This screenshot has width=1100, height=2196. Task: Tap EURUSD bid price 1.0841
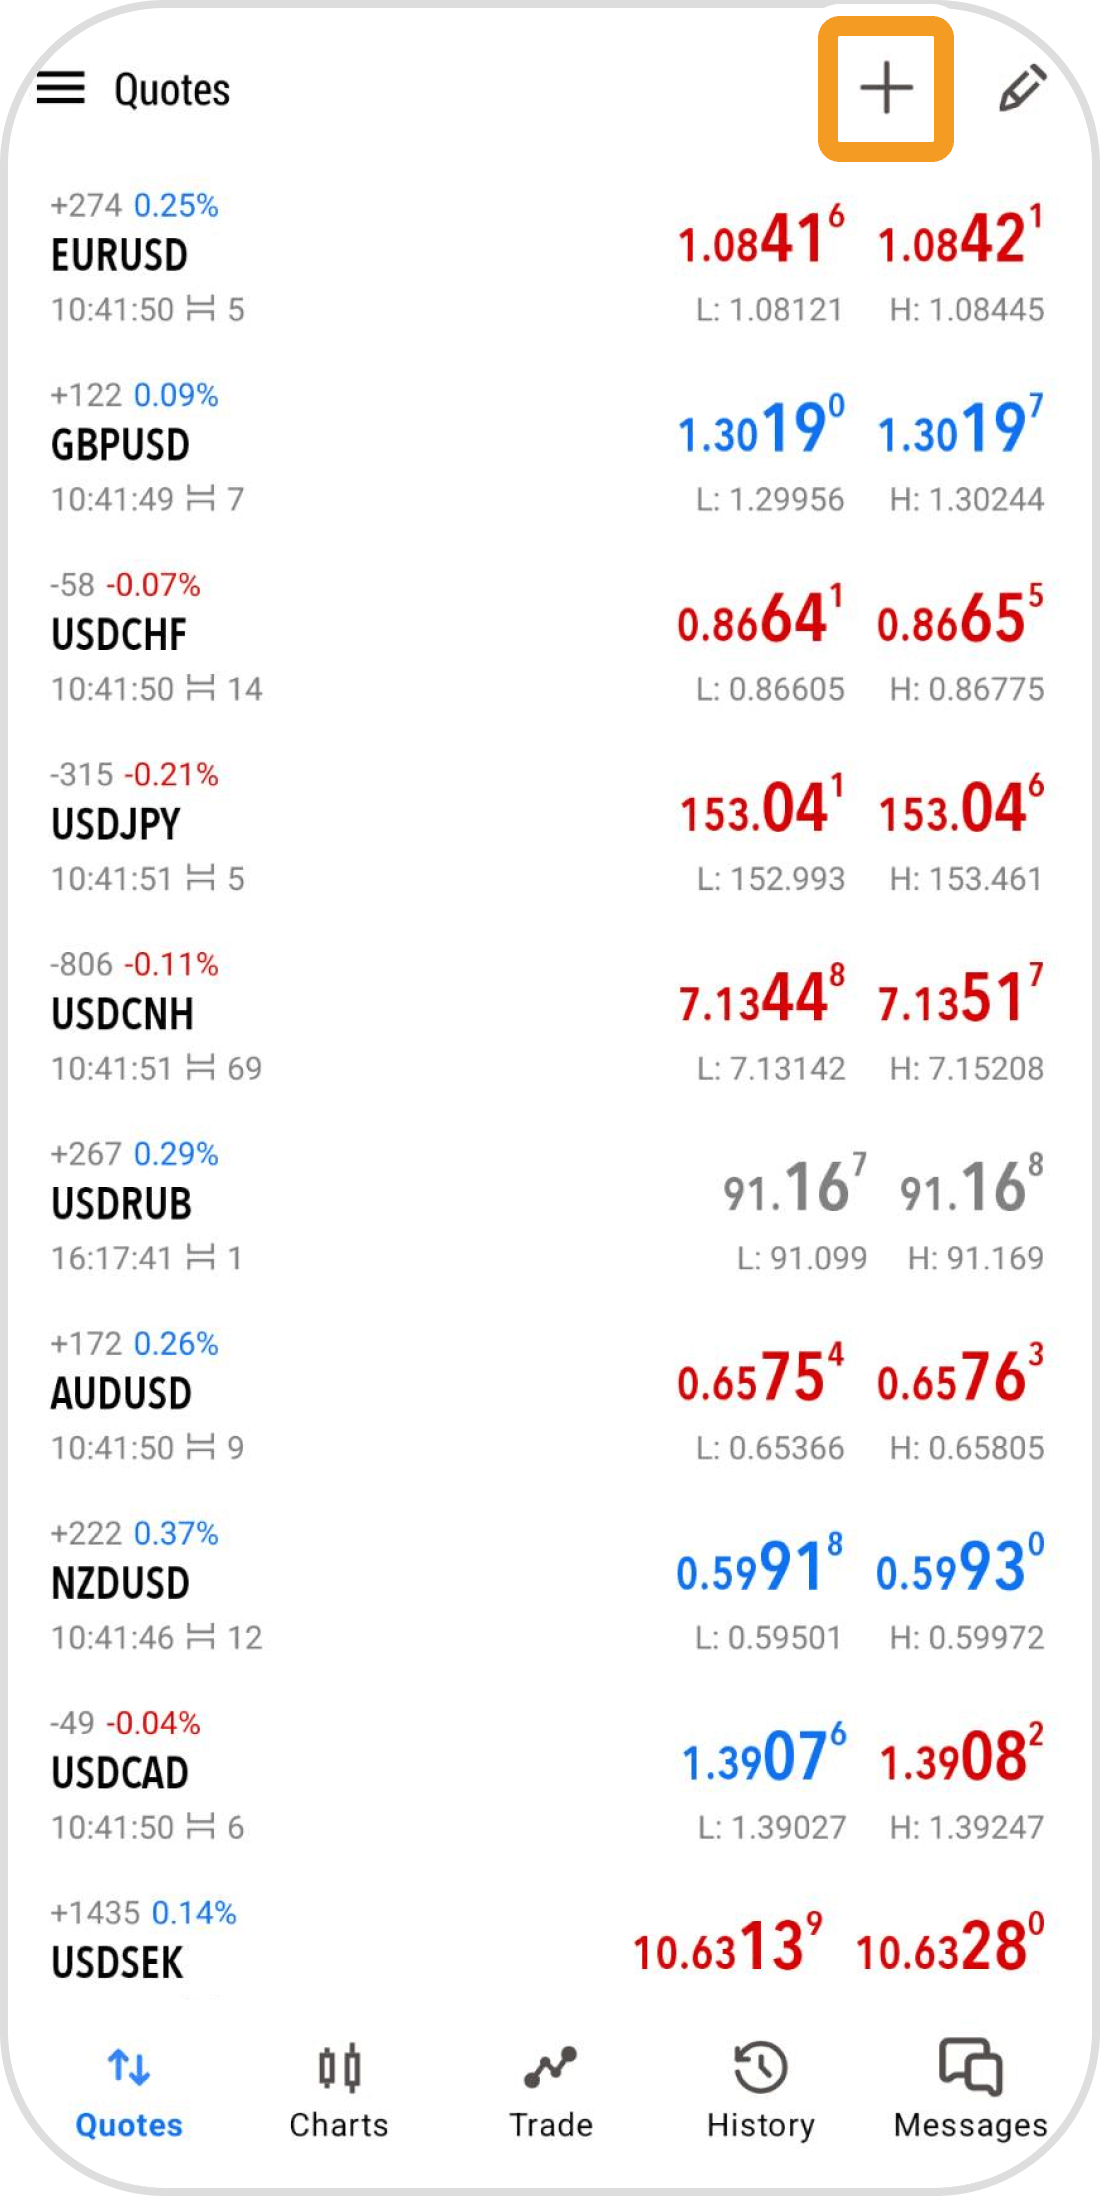[x=761, y=237]
